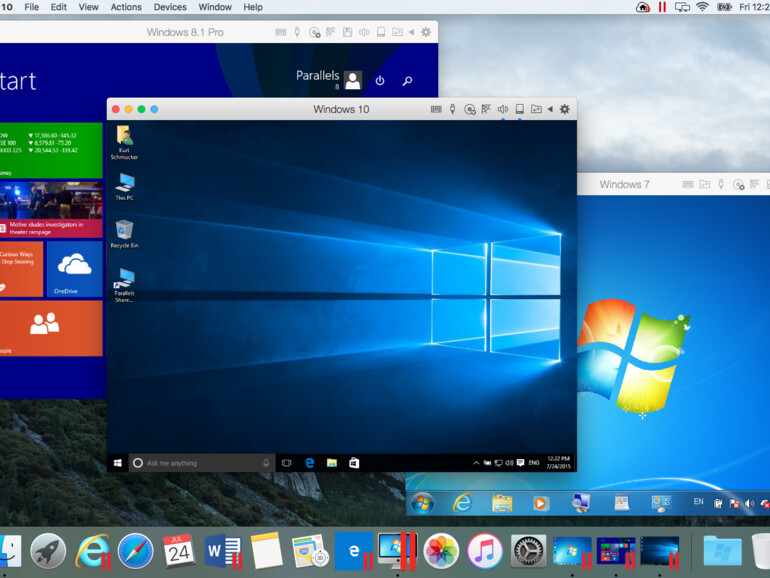770x578 pixels.
Task: Click the 12:22 PM clock in Windows 10
Action: tap(558, 463)
